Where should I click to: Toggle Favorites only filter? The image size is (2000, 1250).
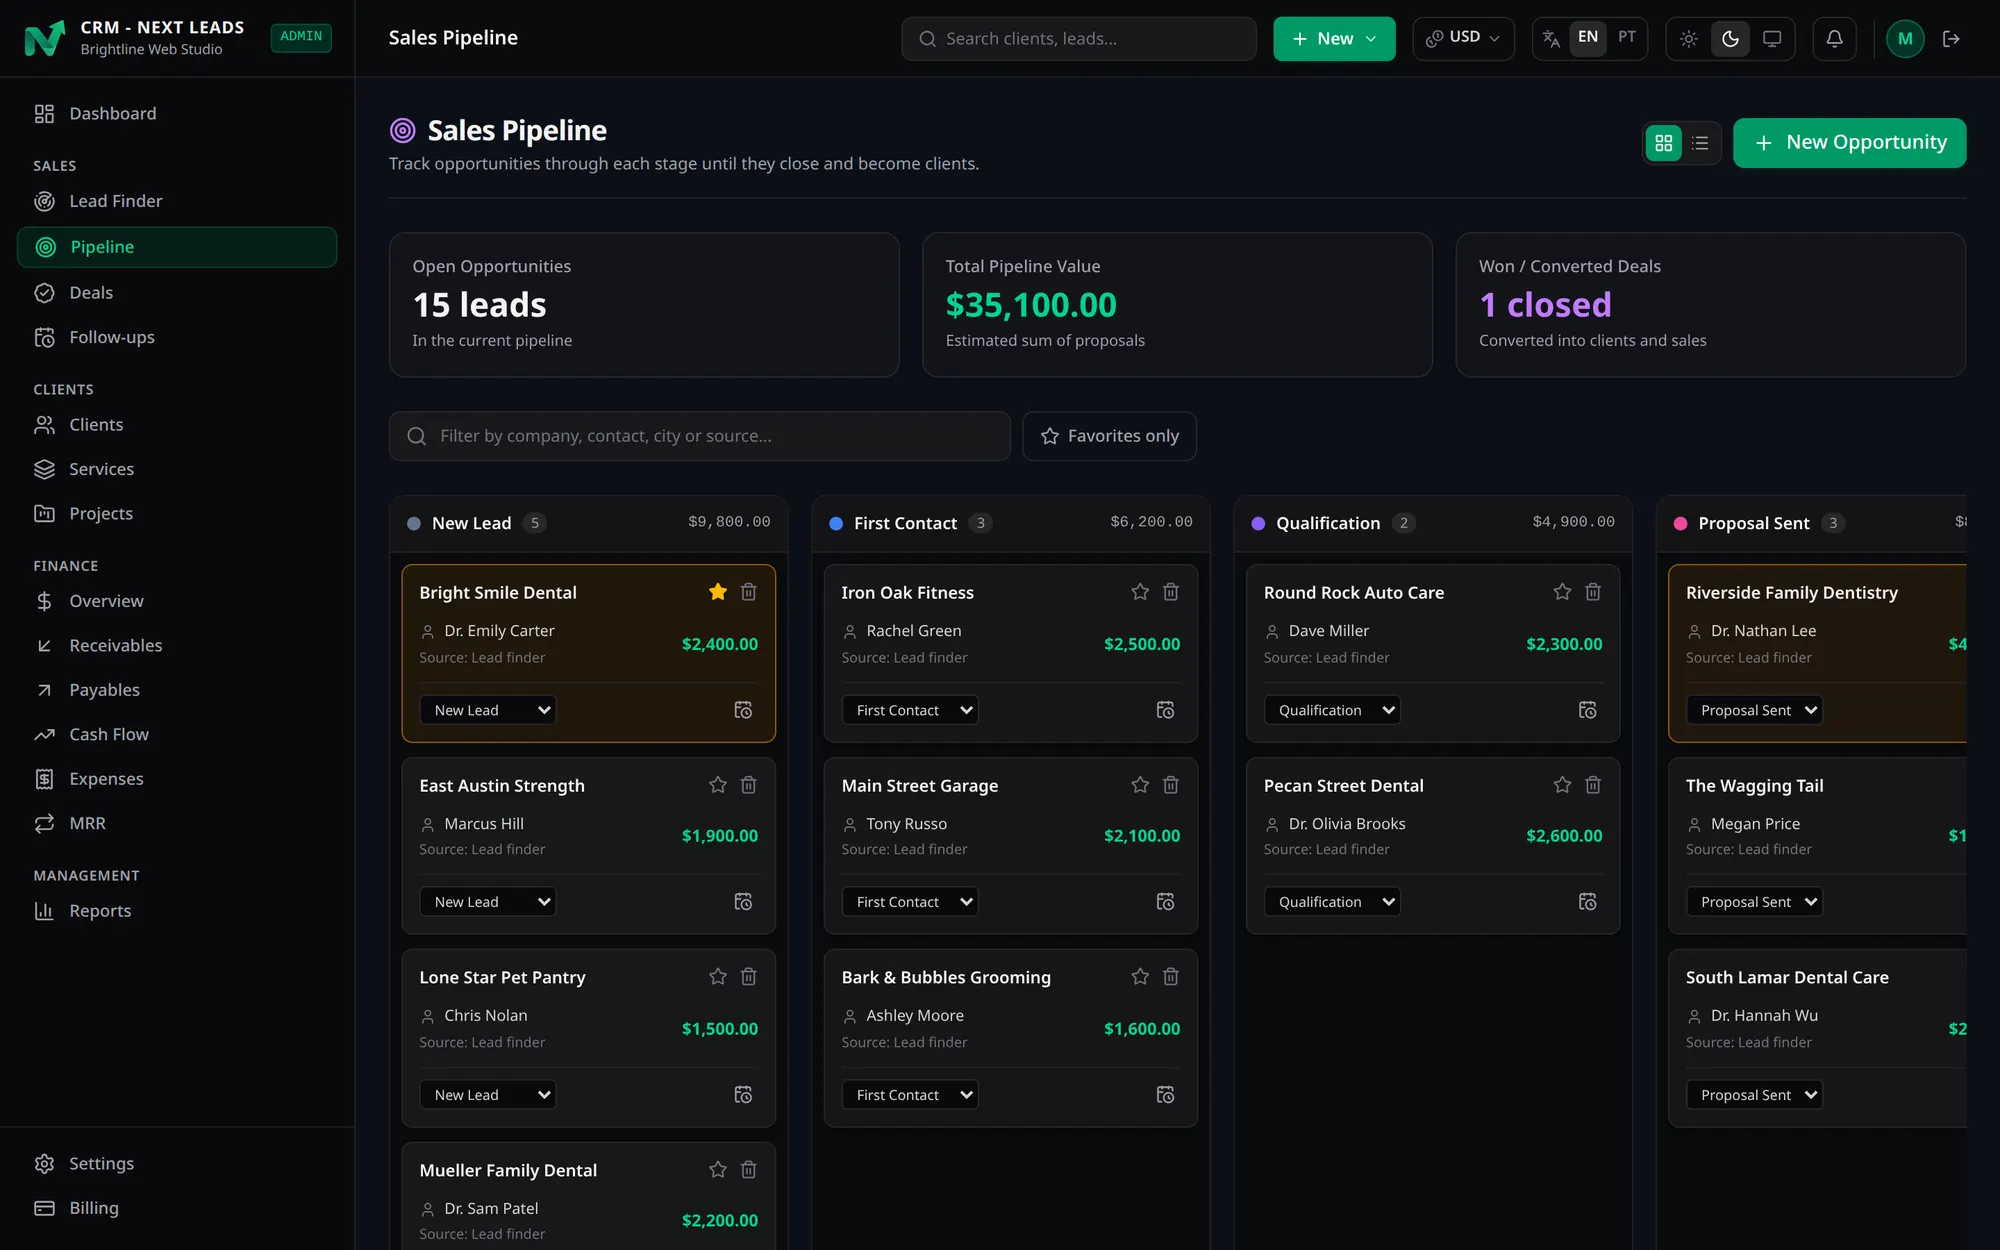tap(1109, 436)
